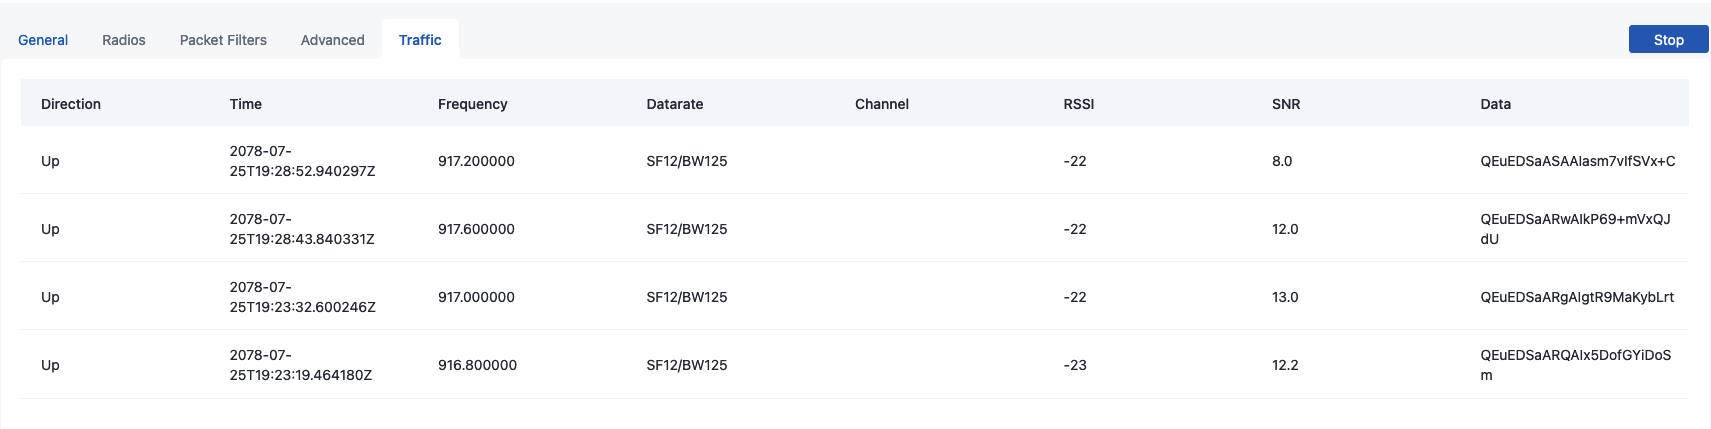Click SNR value 12.2
1711x429 pixels.
1285,365
